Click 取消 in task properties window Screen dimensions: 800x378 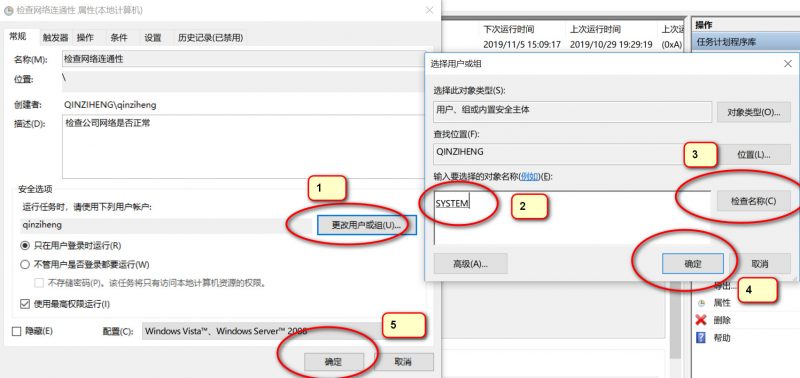click(403, 362)
